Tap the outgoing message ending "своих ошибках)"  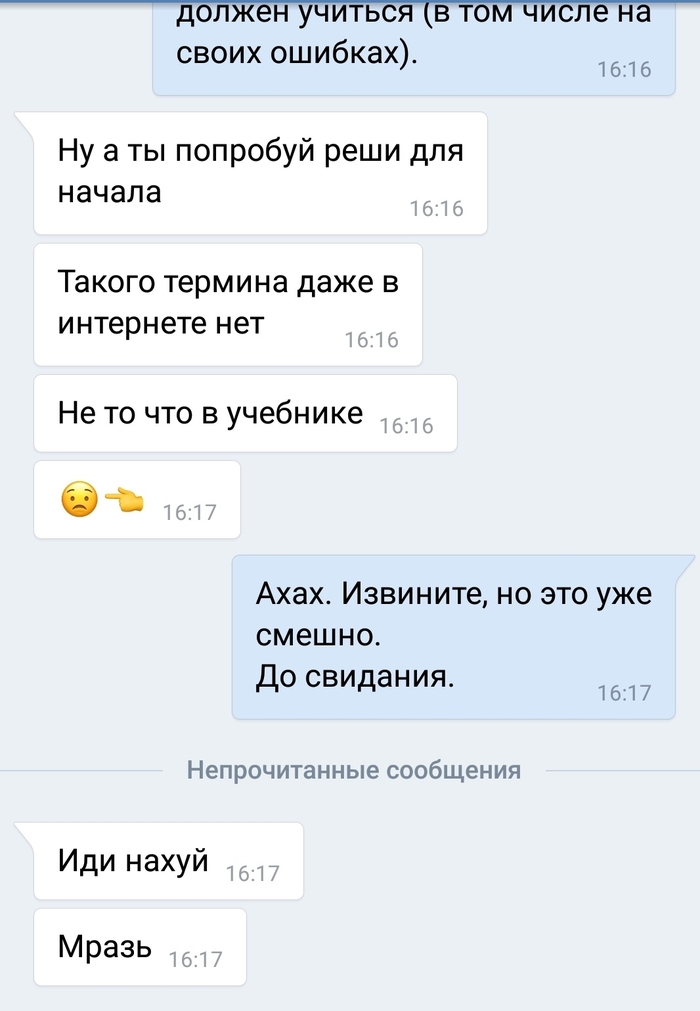point(414,45)
